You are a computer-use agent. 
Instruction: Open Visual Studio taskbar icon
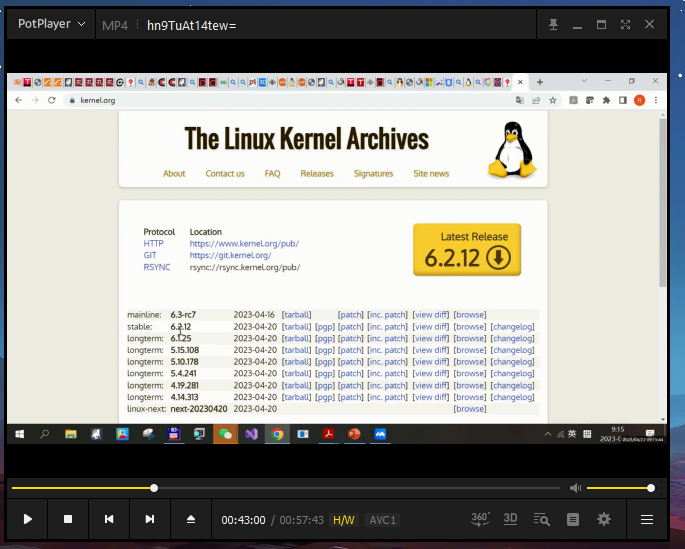click(251, 434)
